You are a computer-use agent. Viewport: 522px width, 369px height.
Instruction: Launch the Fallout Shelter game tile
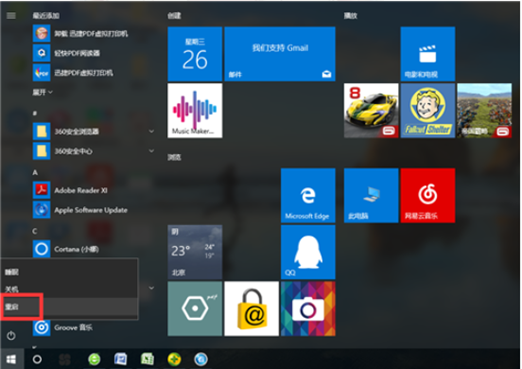coord(428,110)
